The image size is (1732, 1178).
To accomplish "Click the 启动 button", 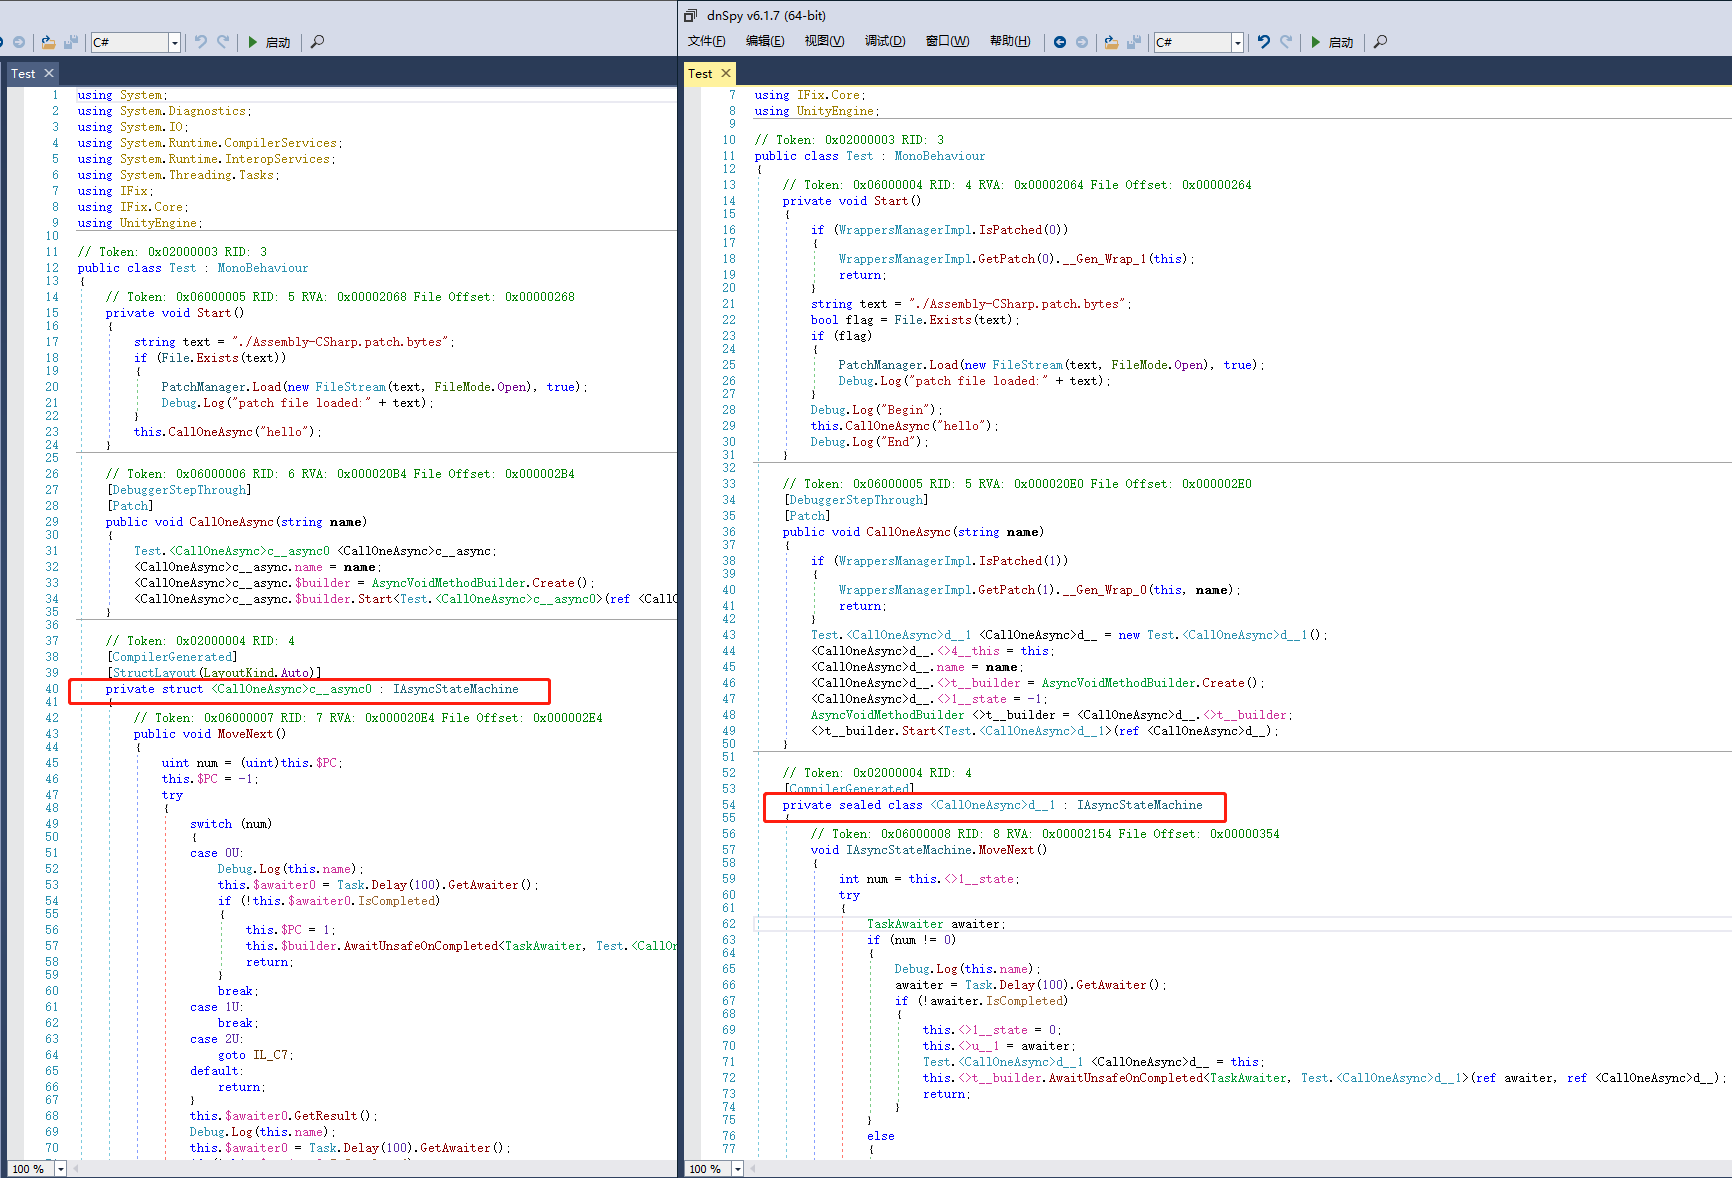I will [1341, 42].
